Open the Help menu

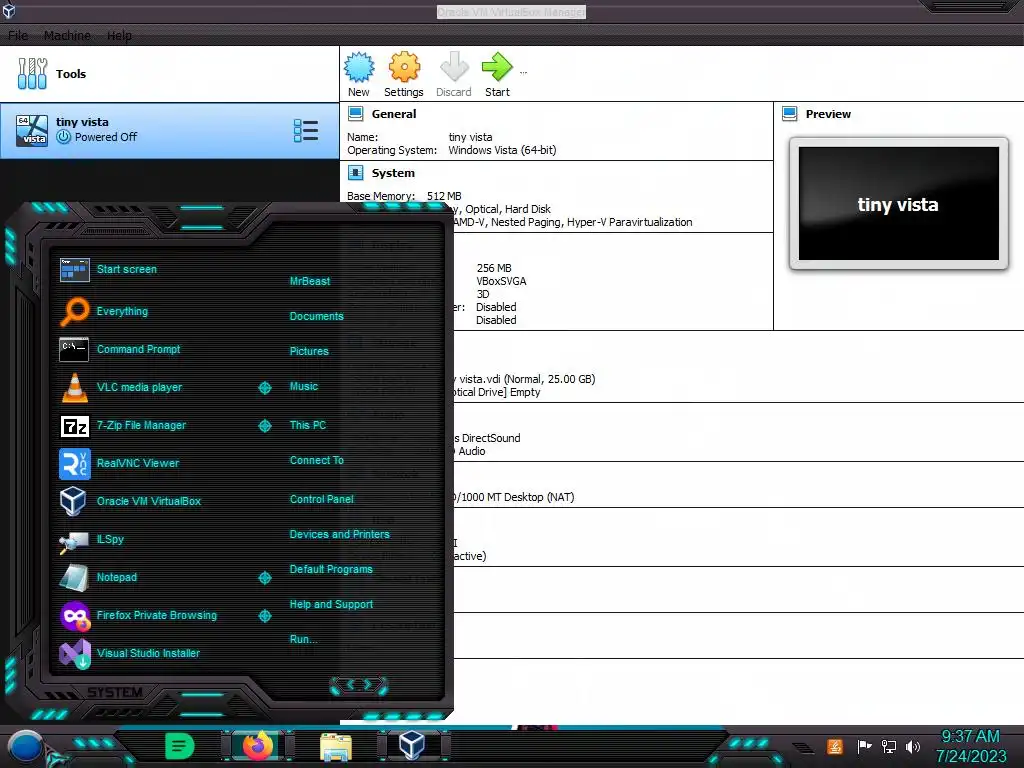pos(119,35)
